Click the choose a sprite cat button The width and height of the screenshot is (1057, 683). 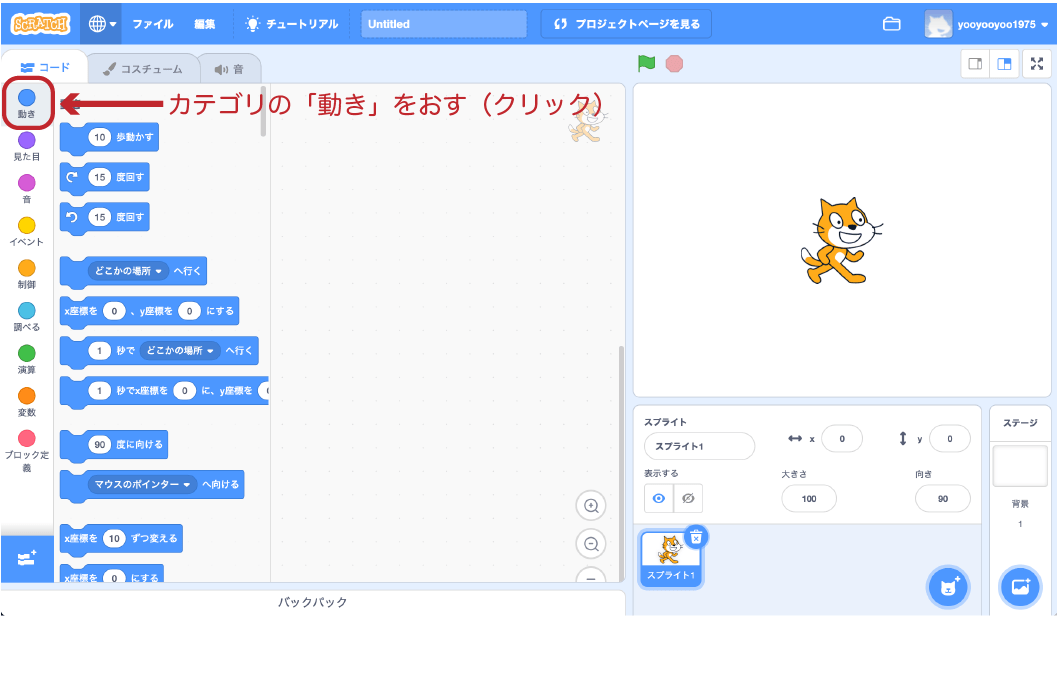pos(948,587)
